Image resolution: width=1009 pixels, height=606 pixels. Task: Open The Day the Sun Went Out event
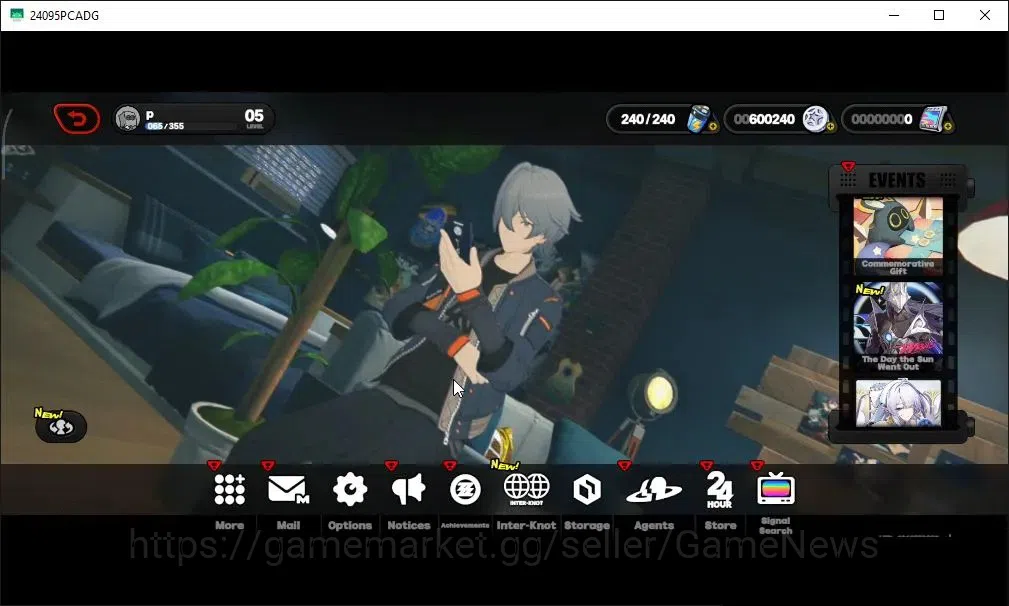pos(898,327)
